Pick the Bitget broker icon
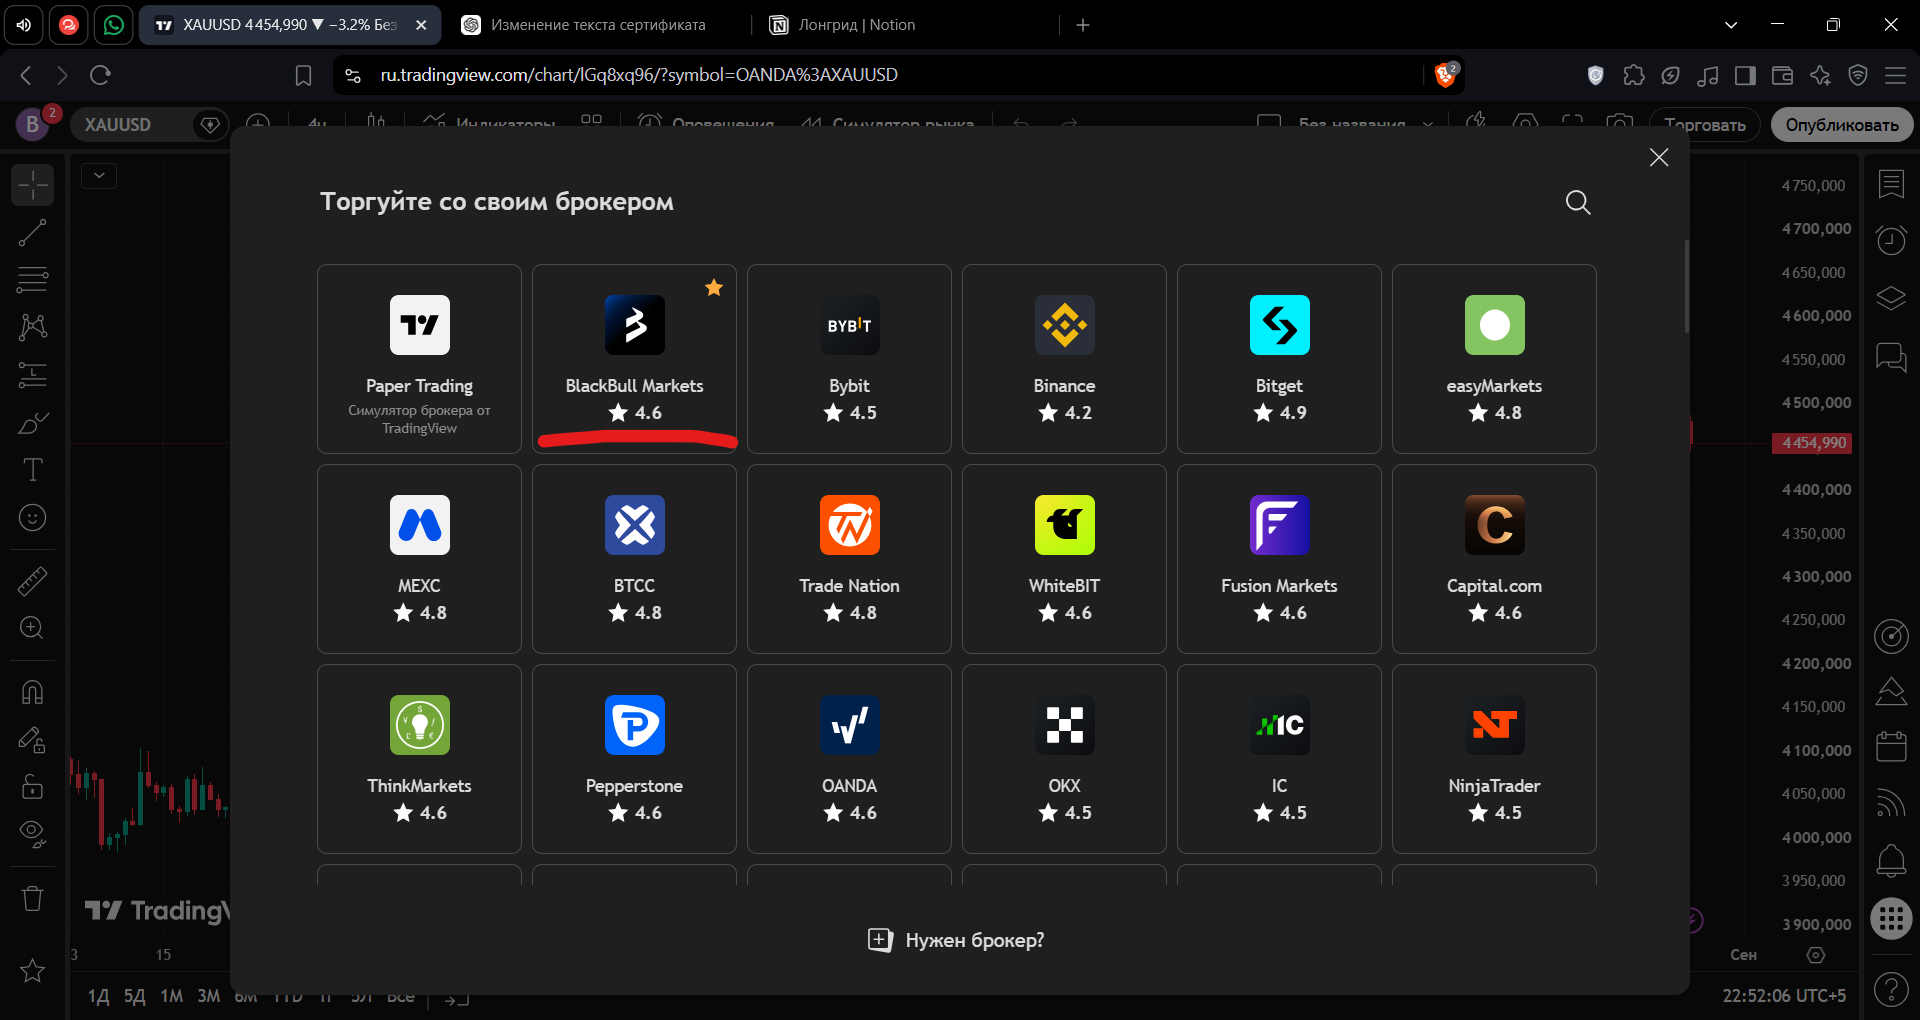This screenshot has height=1020, width=1920. (1279, 325)
